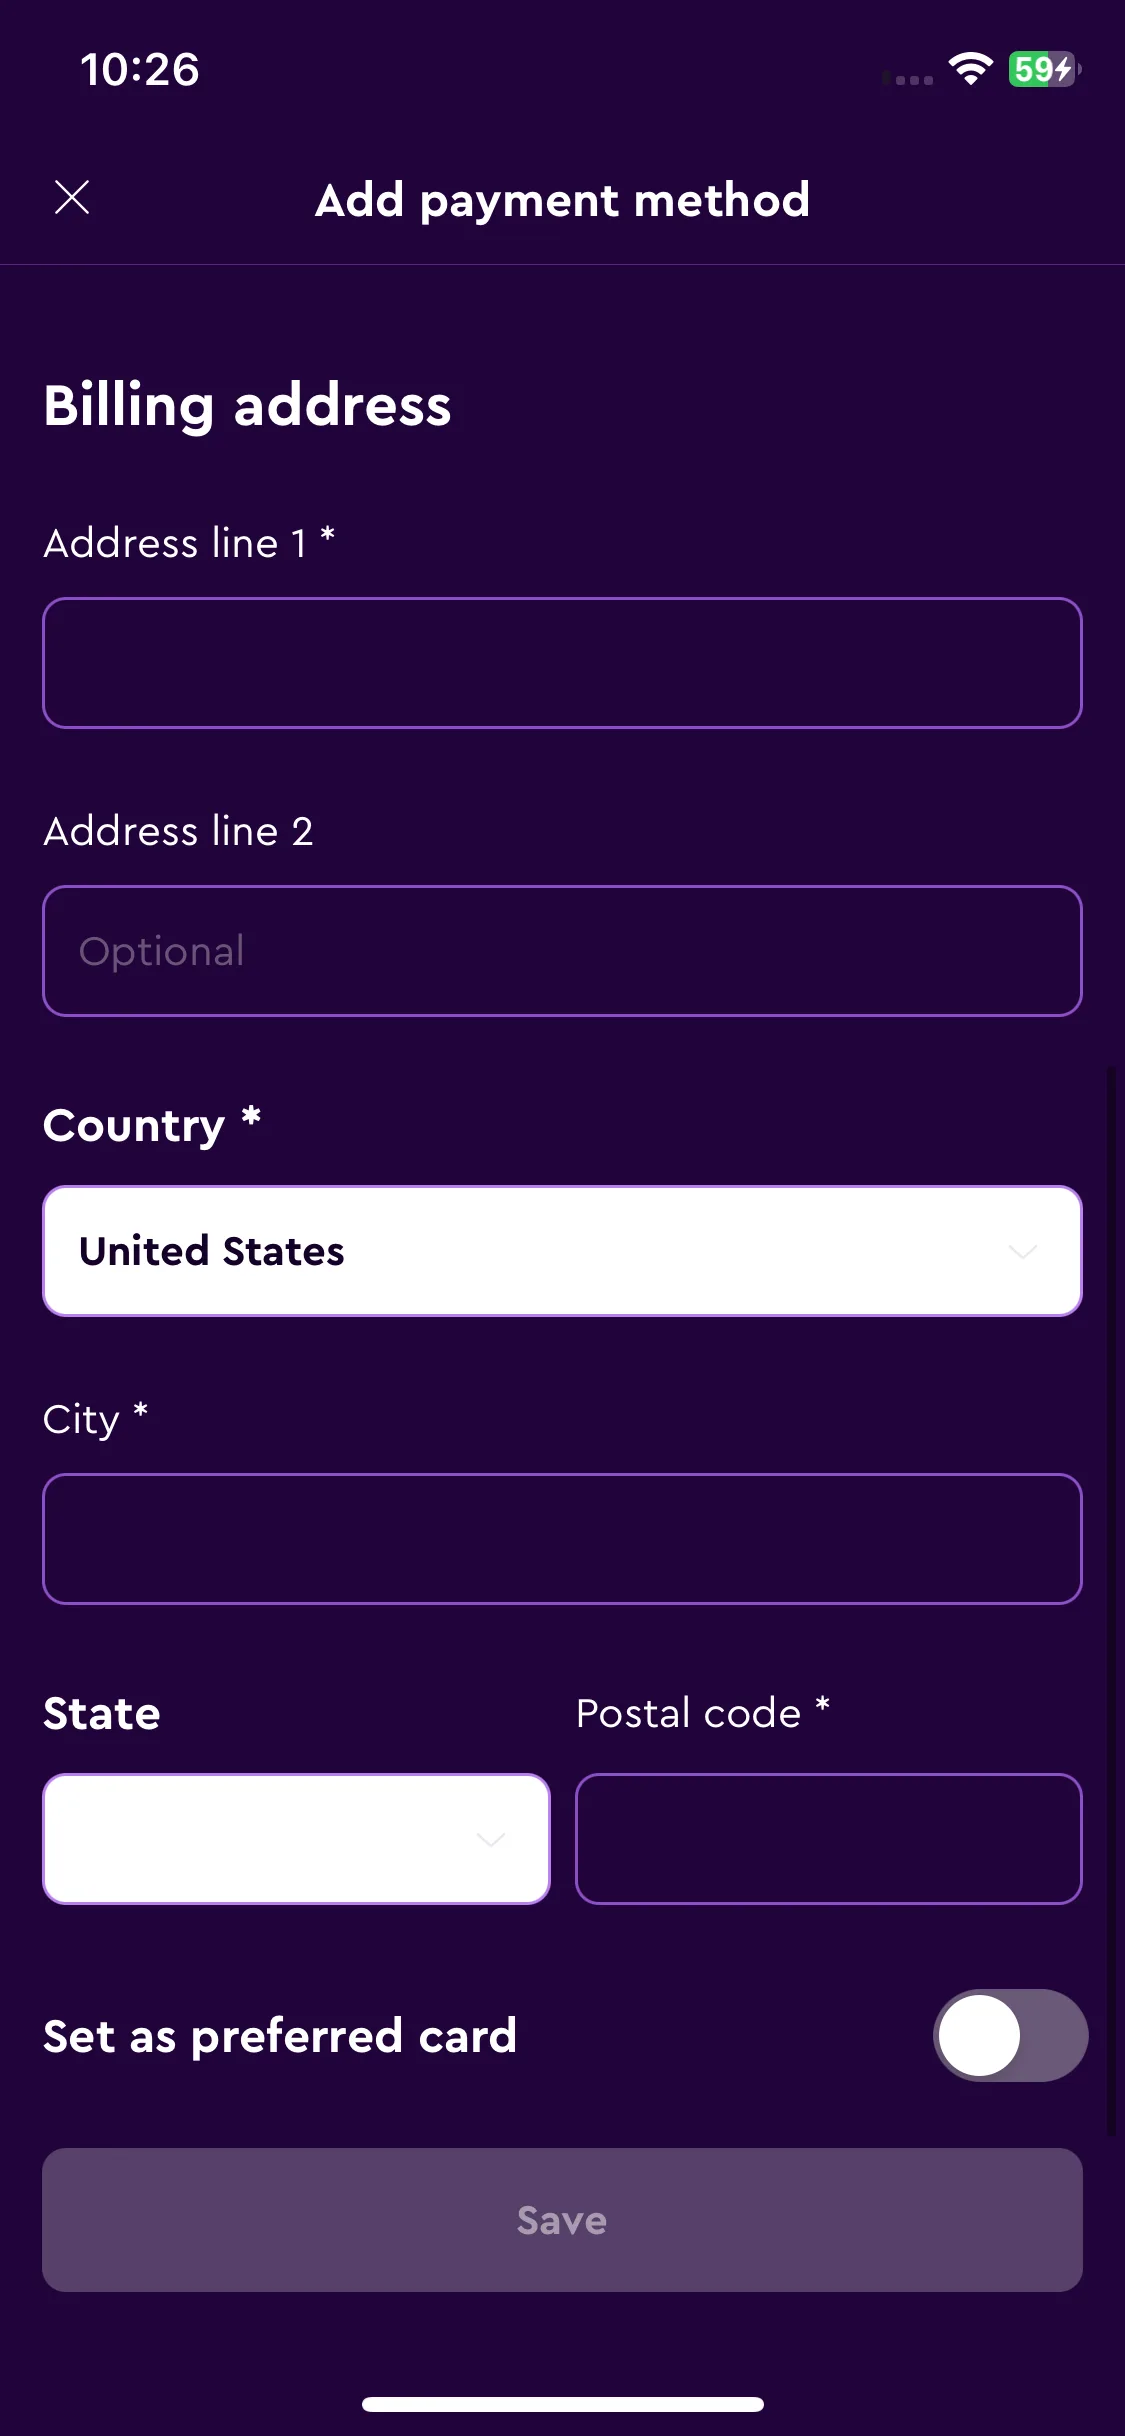Tap the Save button

click(562, 2220)
